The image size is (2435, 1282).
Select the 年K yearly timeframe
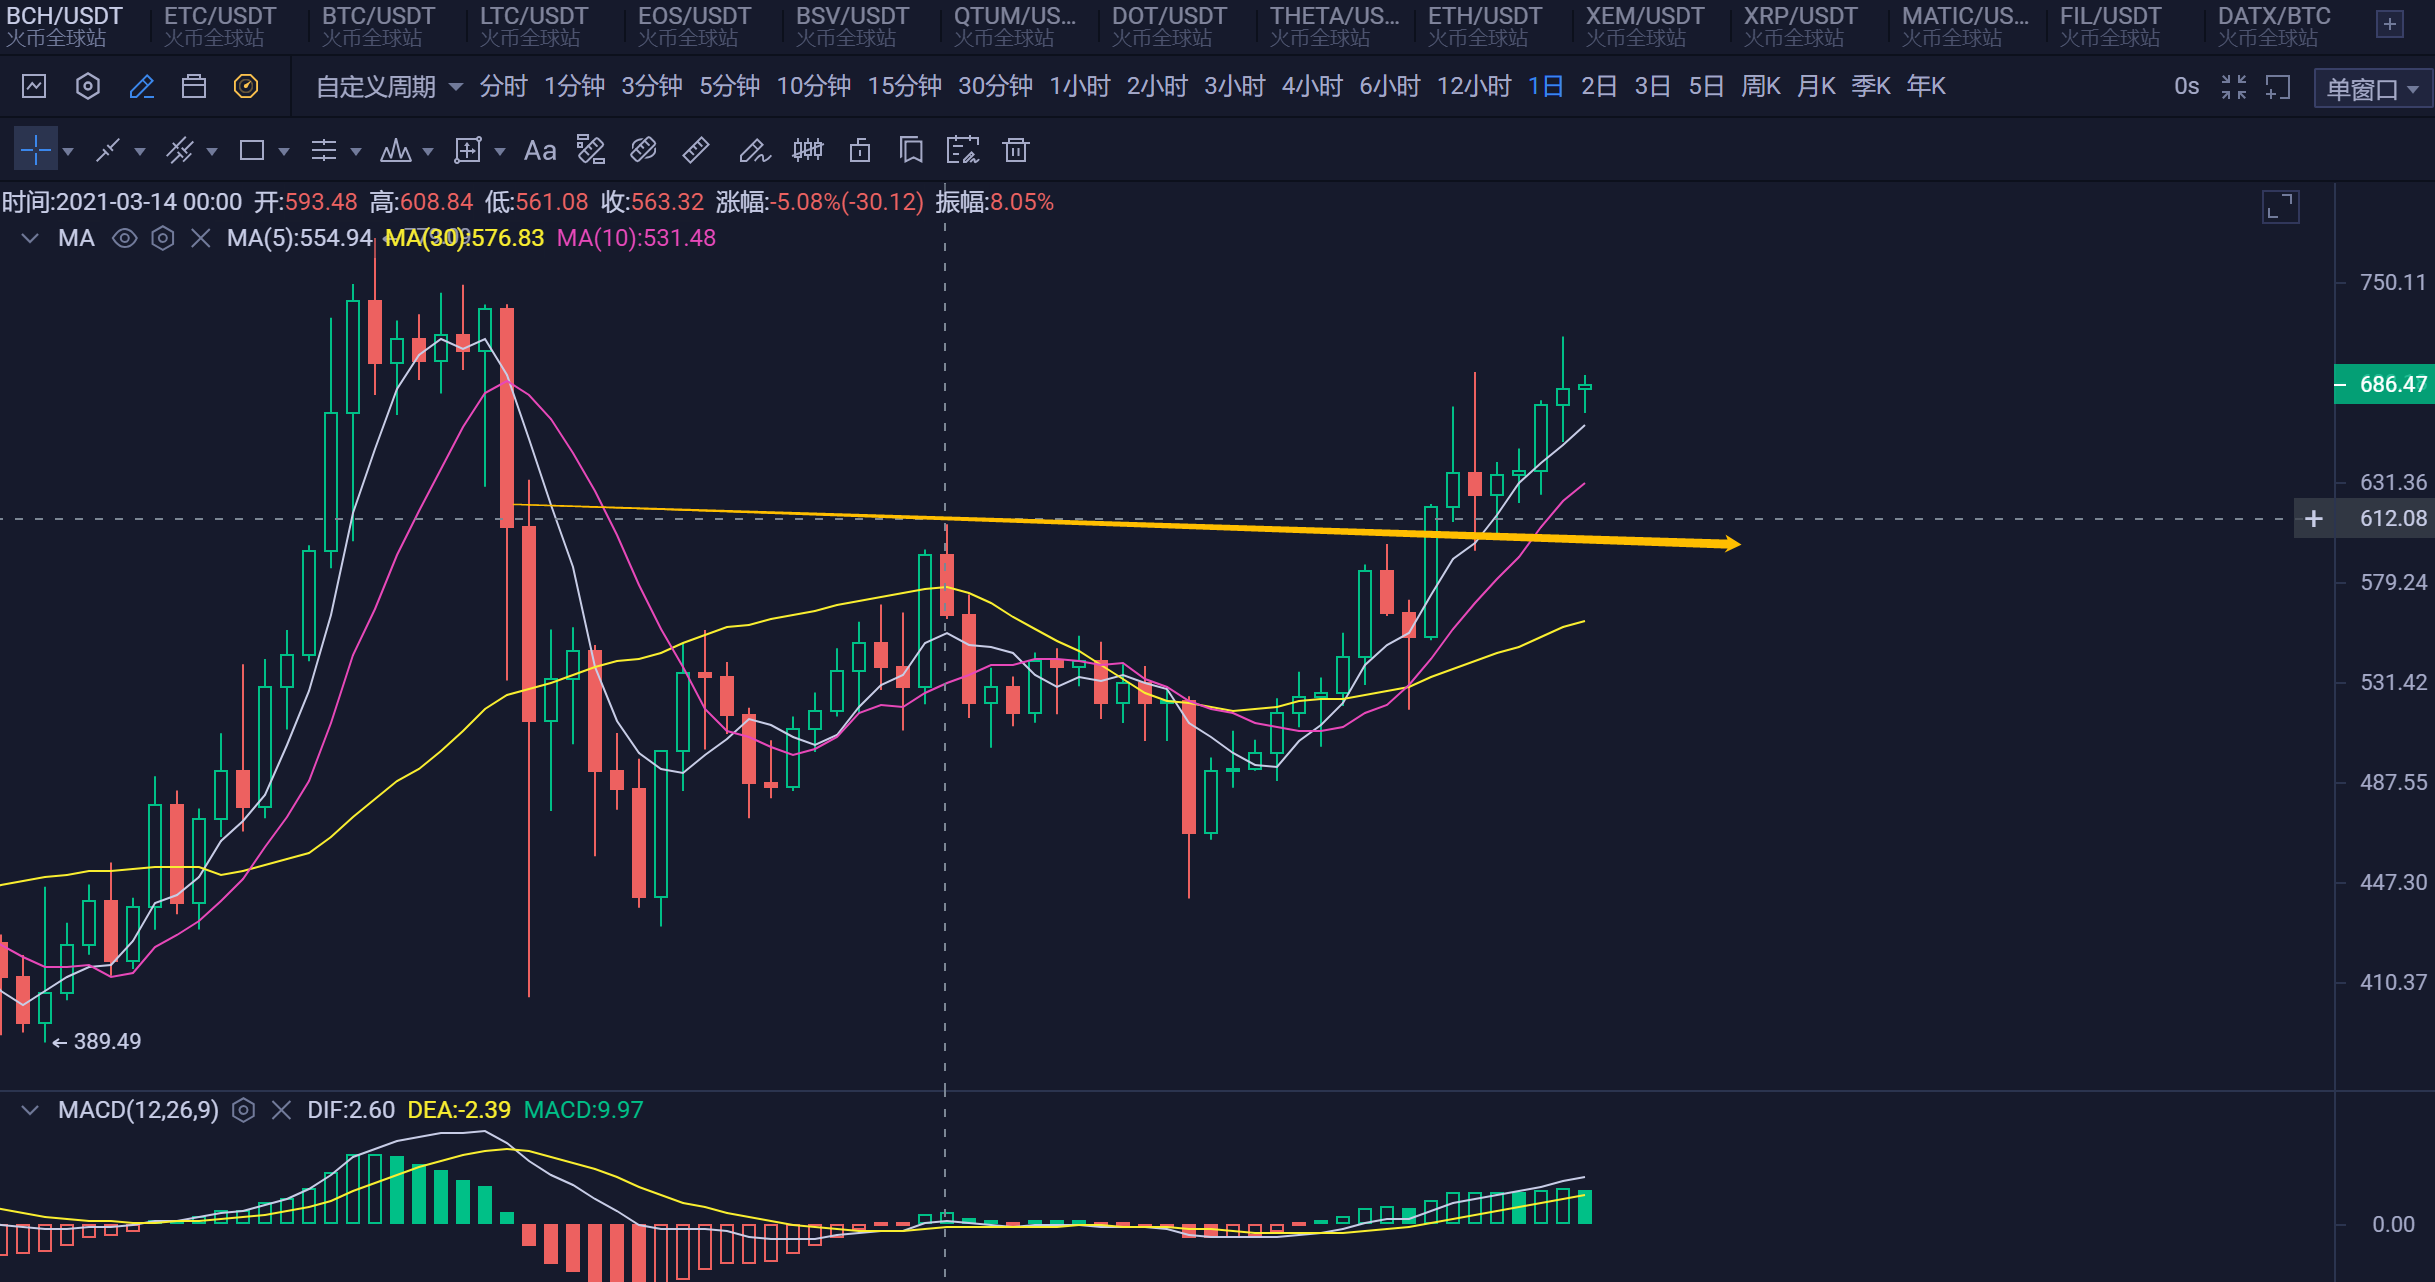coord(1926,87)
